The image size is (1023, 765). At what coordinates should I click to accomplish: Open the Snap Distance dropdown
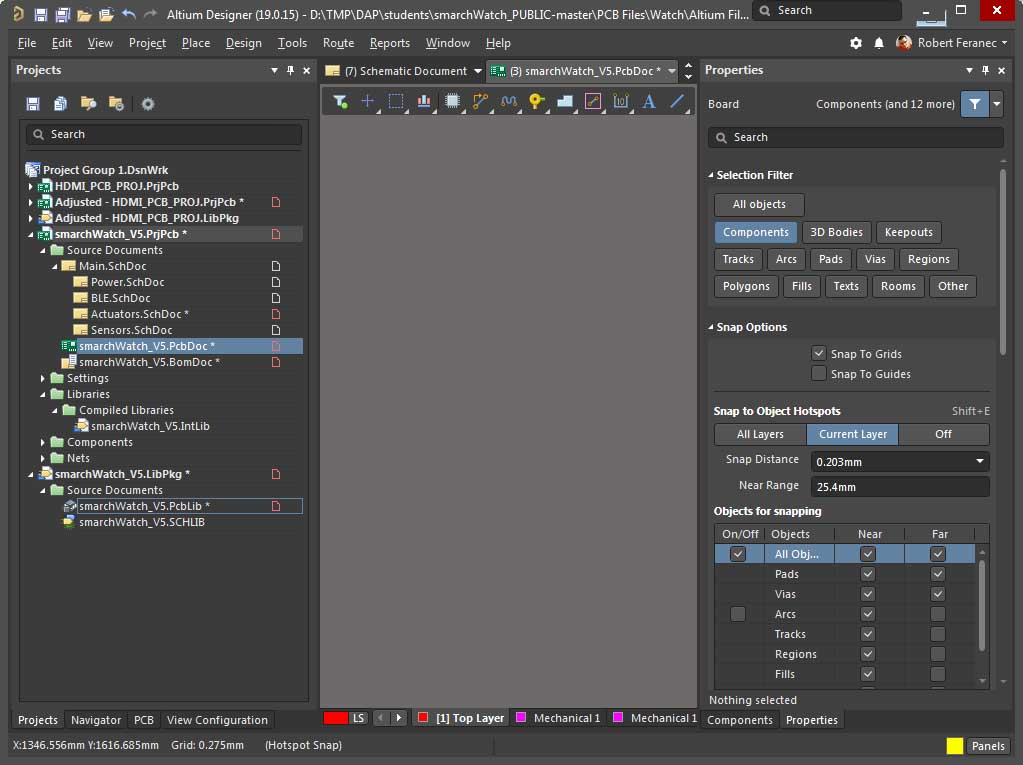(x=979, y=461)
